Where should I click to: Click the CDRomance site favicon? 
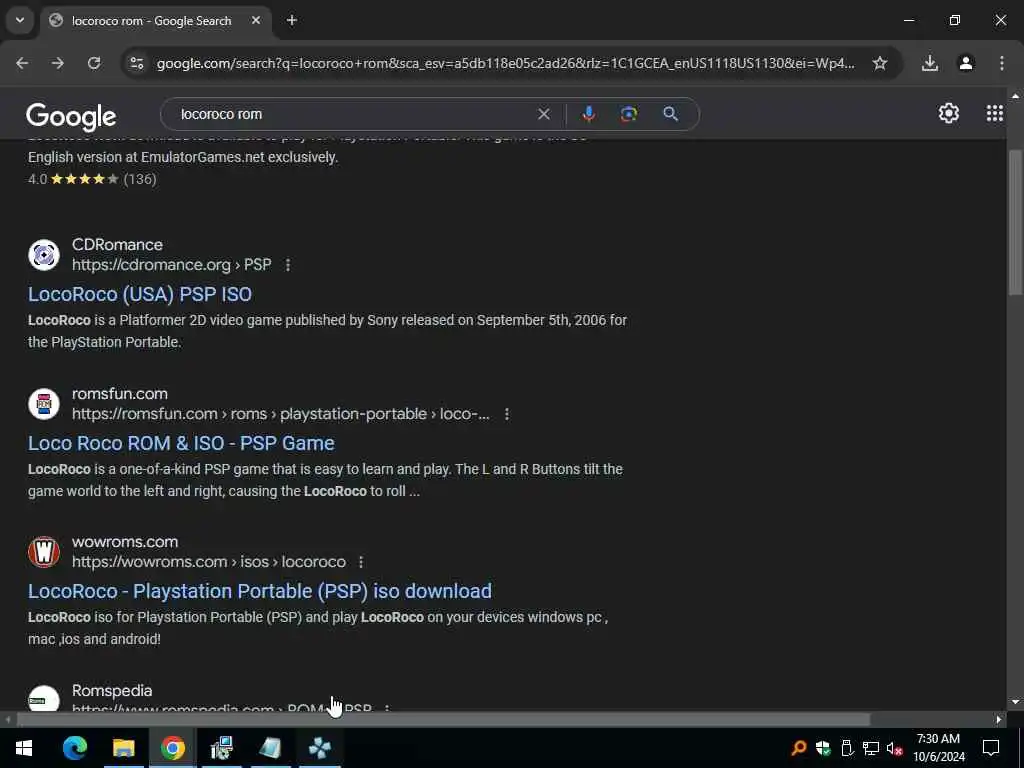pyautogui.click(x=44, y=255)
